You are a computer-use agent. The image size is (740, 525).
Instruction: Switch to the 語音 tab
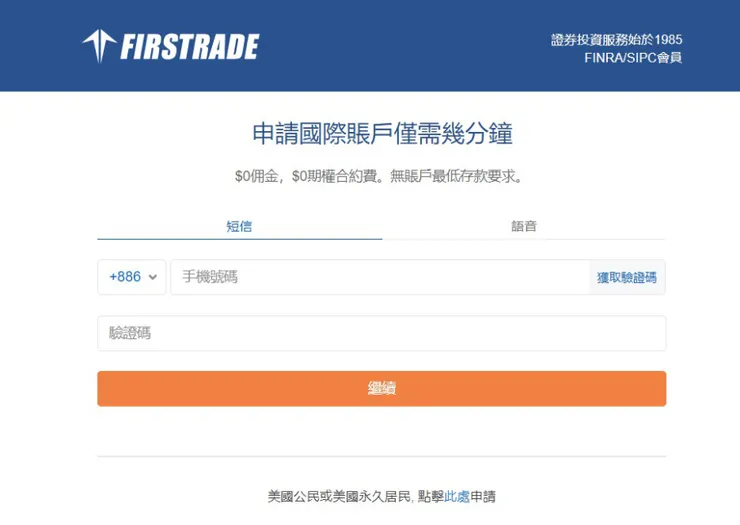(523, 226)
